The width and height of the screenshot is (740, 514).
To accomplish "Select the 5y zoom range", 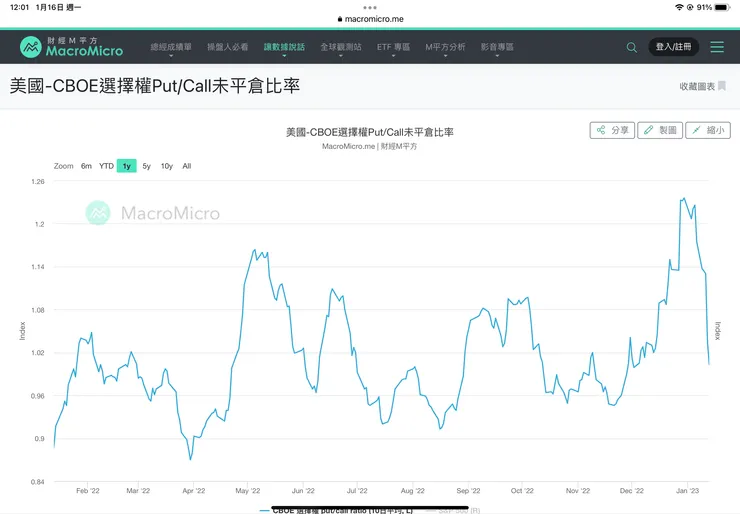I will 146,166.
